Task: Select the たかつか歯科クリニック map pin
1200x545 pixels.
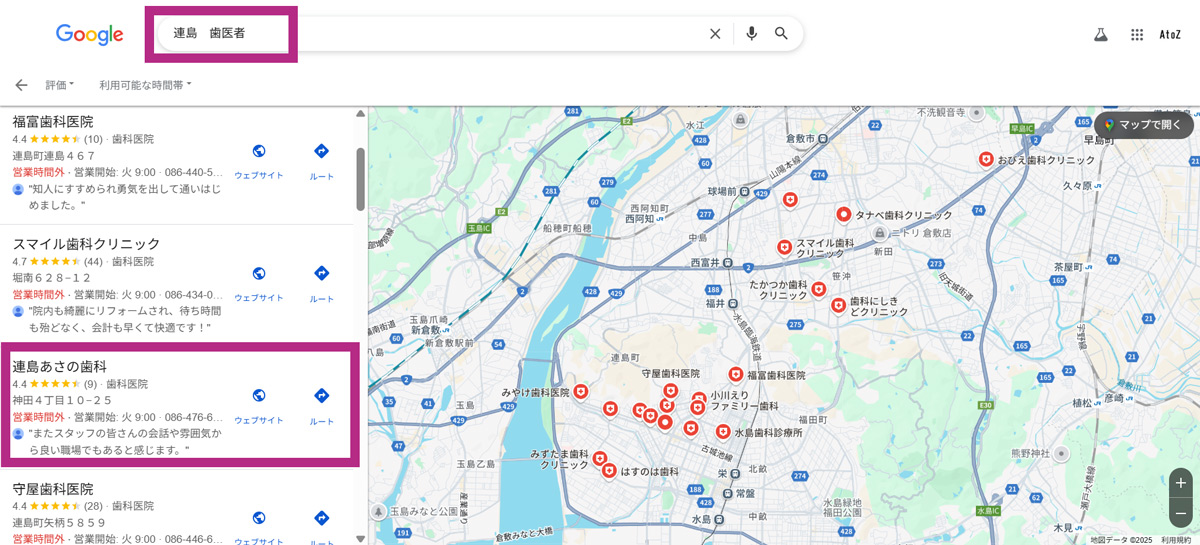Action: pos(819,290)
